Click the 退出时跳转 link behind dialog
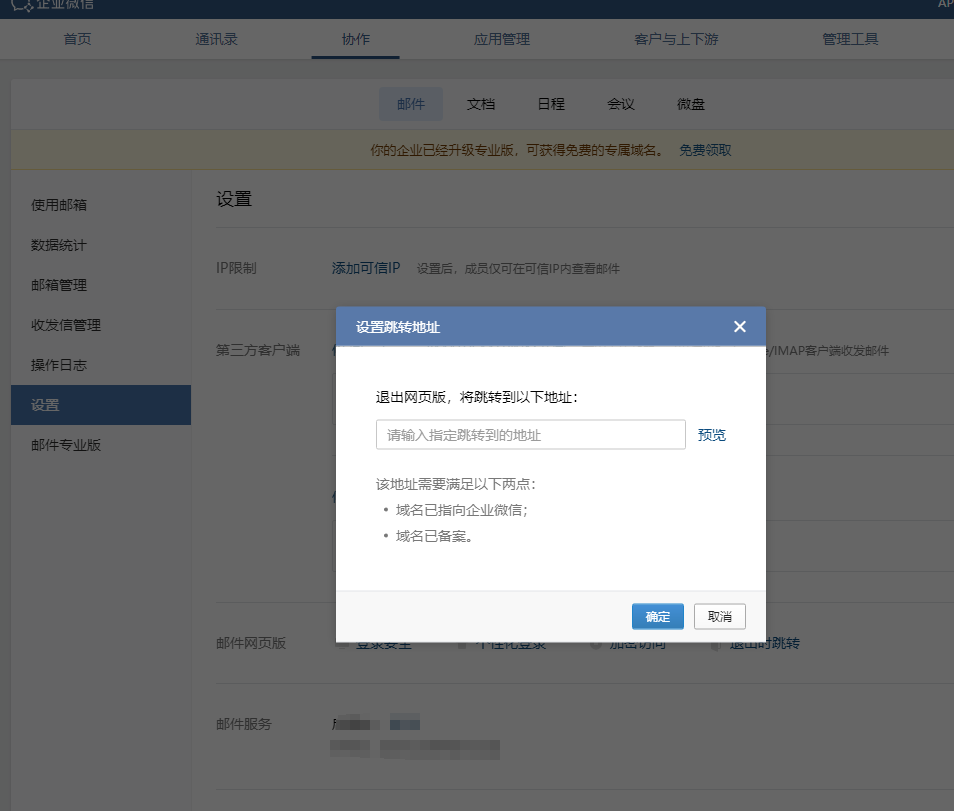 tap(765, 645)
